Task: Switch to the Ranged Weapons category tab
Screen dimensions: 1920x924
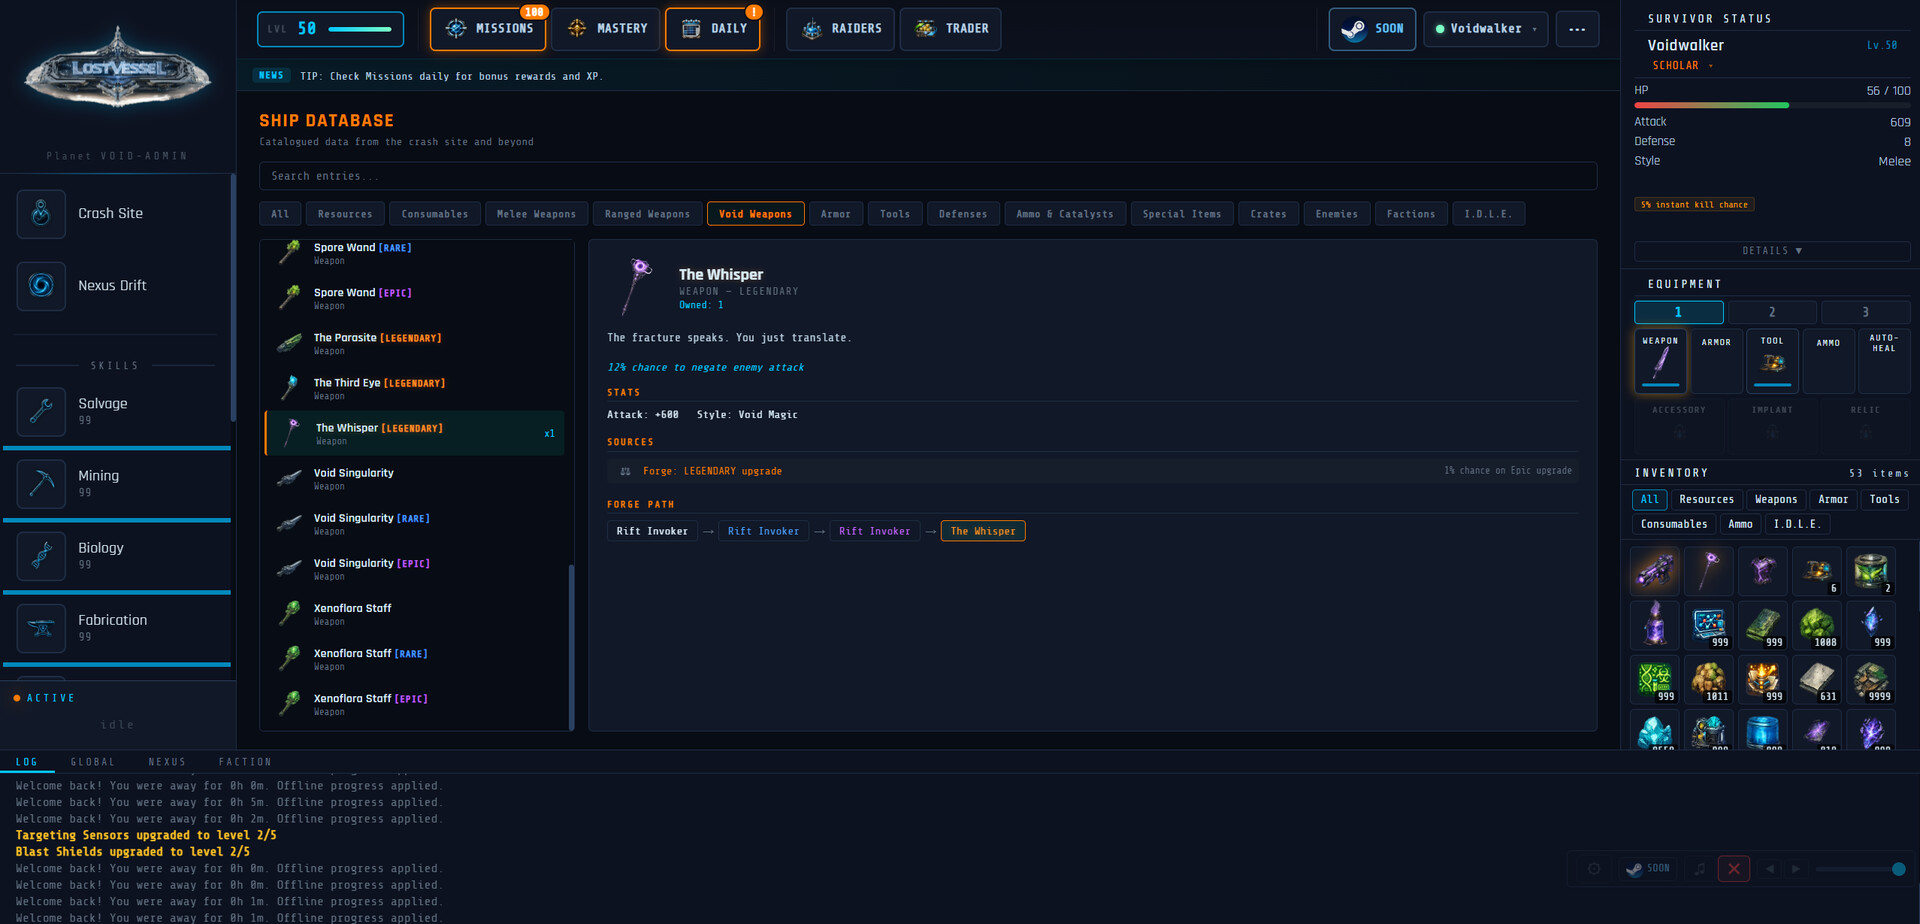Action: coord(647,214)
